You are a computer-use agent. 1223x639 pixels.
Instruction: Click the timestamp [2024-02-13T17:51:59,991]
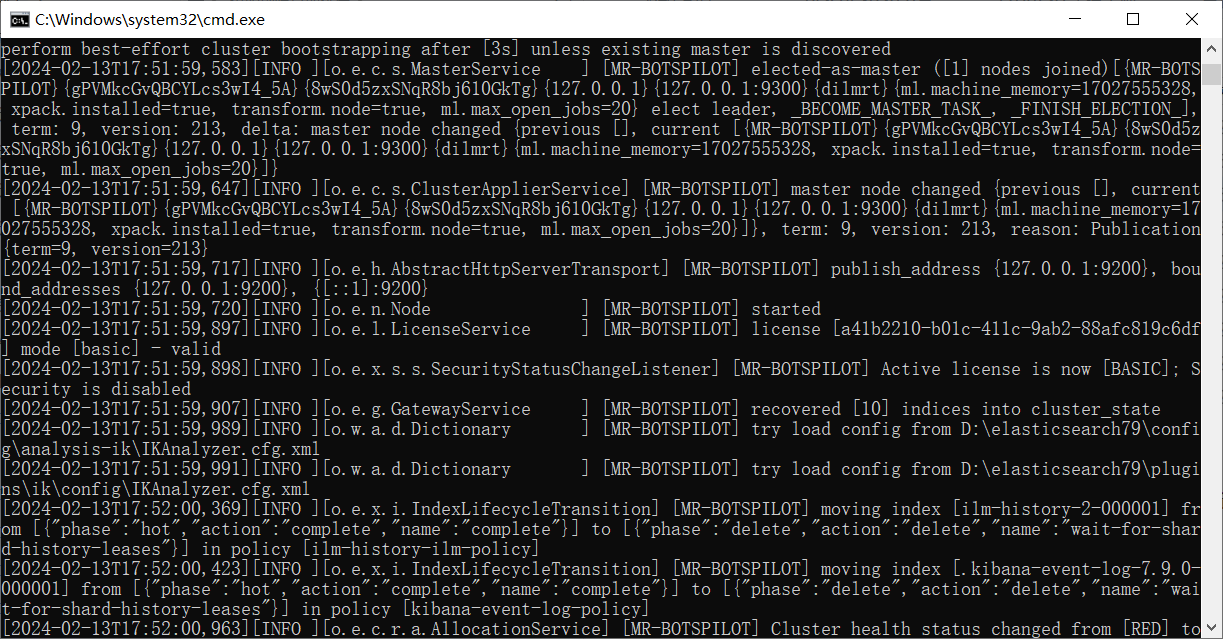pyautogui.click(x=126, y=469)
